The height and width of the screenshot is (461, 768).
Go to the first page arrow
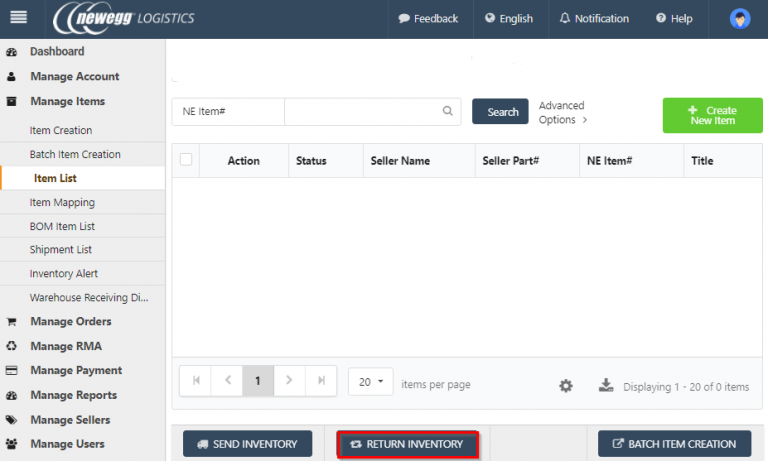coord(195,381)
